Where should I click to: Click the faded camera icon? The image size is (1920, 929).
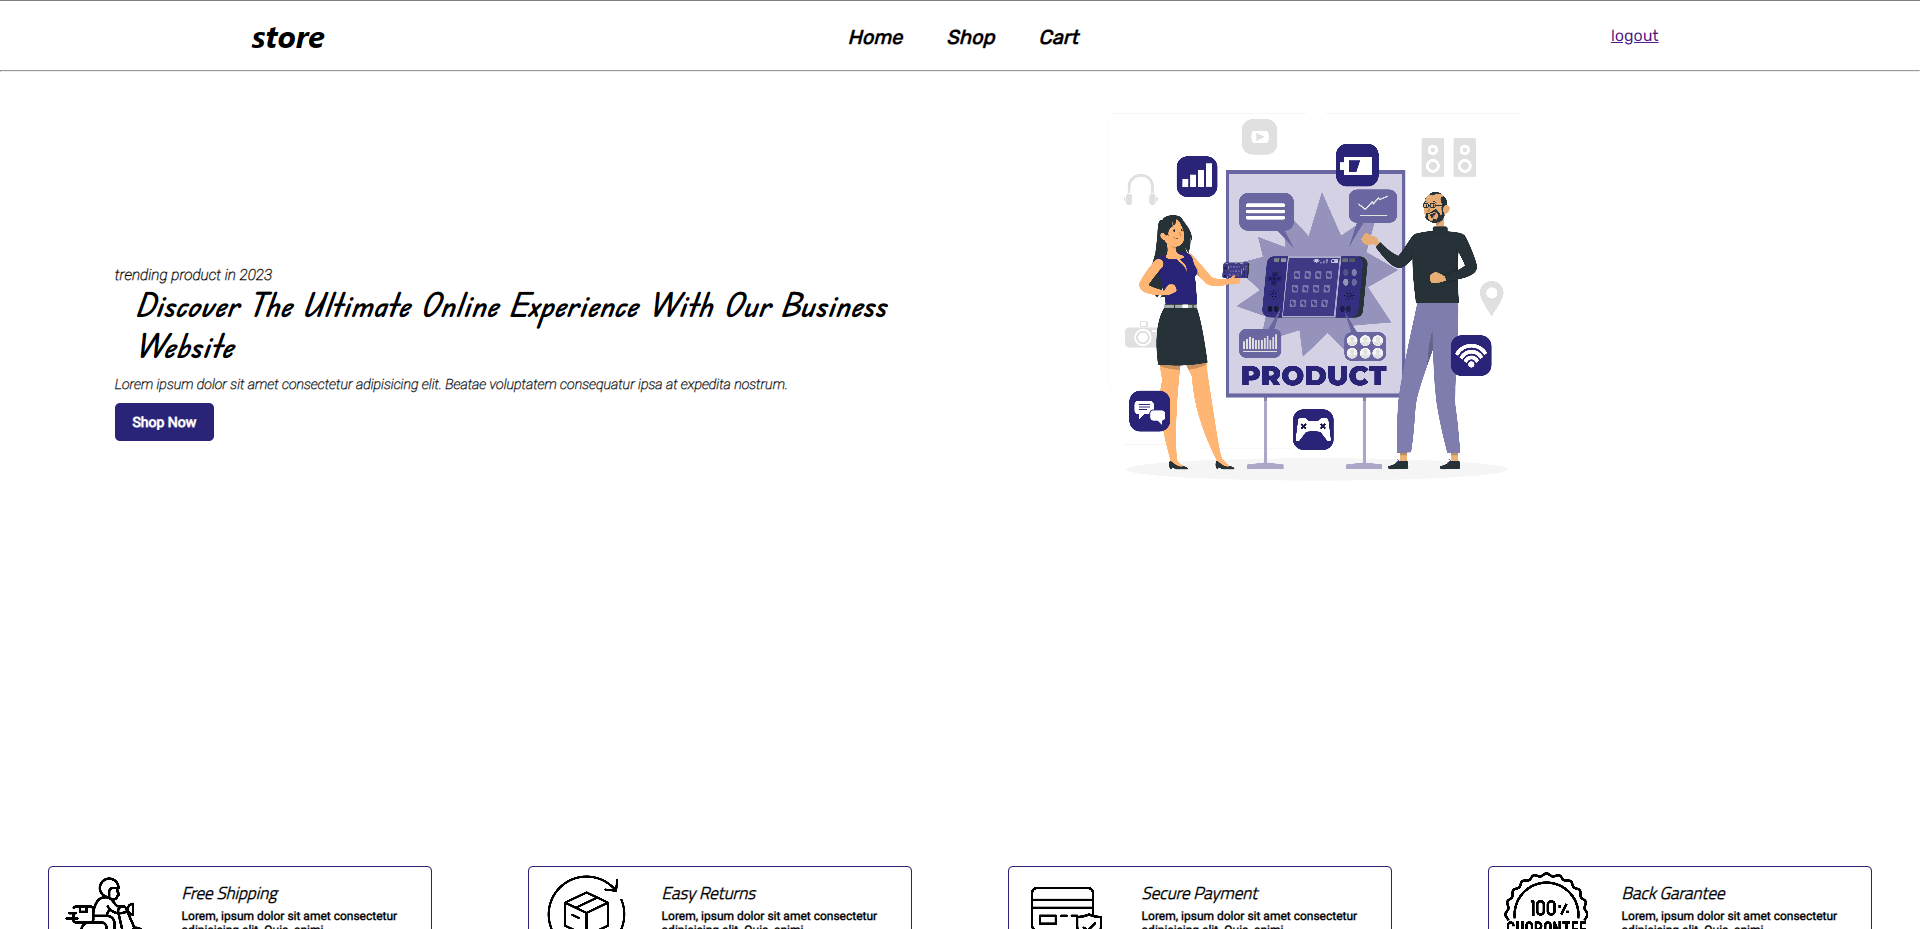1140,336
